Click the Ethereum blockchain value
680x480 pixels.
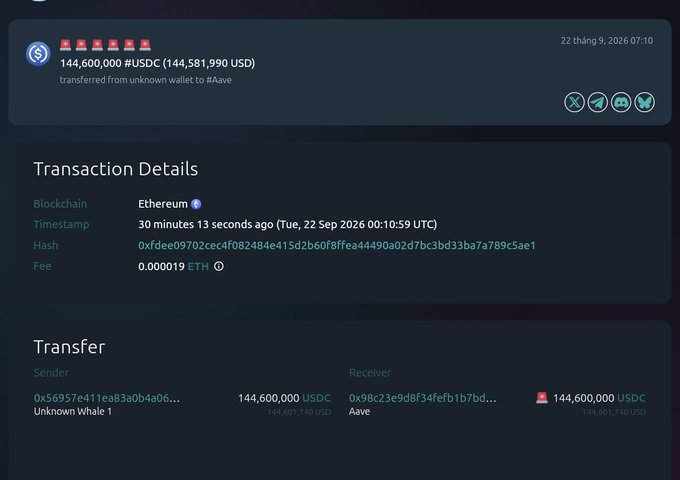pyautogui.click(x=163, y=204)
